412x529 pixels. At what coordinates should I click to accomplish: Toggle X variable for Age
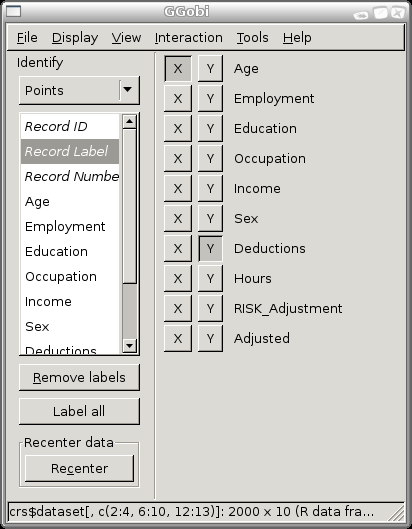pos(178,69)
